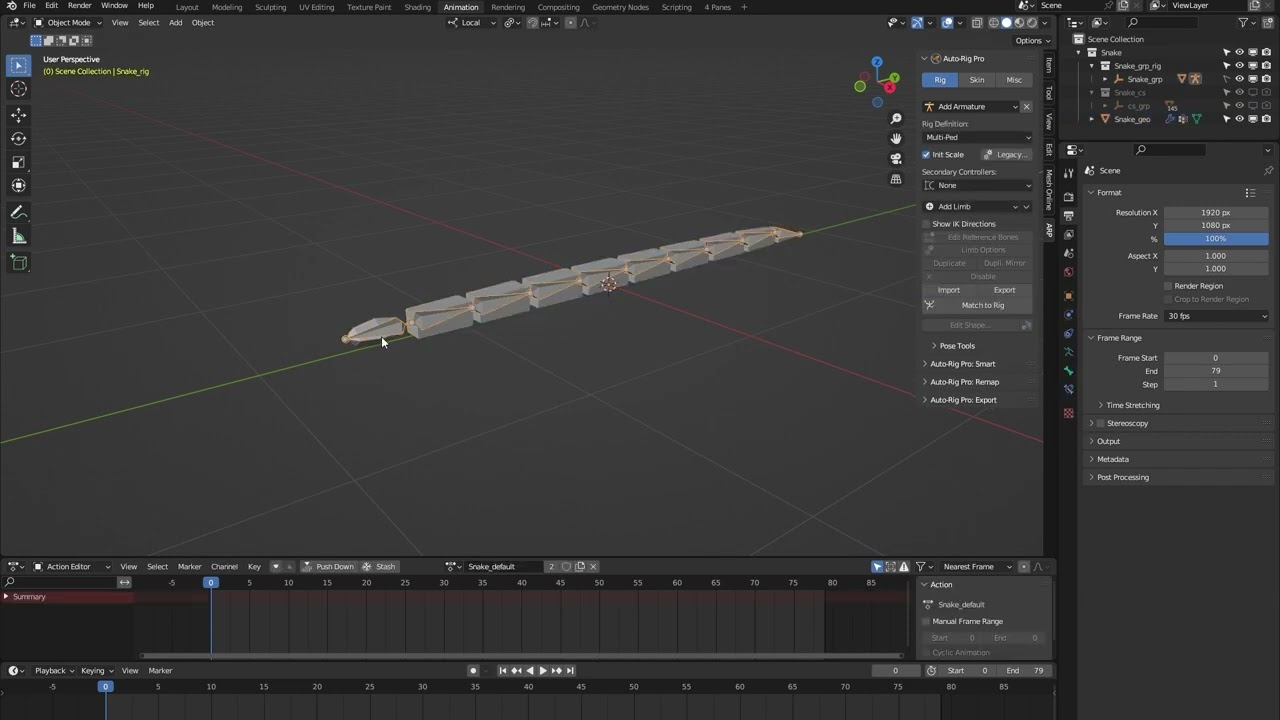This screenshot has height=720, width=1280.
Task: Open the Tool properties tab icon
Action: pos(1069,173)
